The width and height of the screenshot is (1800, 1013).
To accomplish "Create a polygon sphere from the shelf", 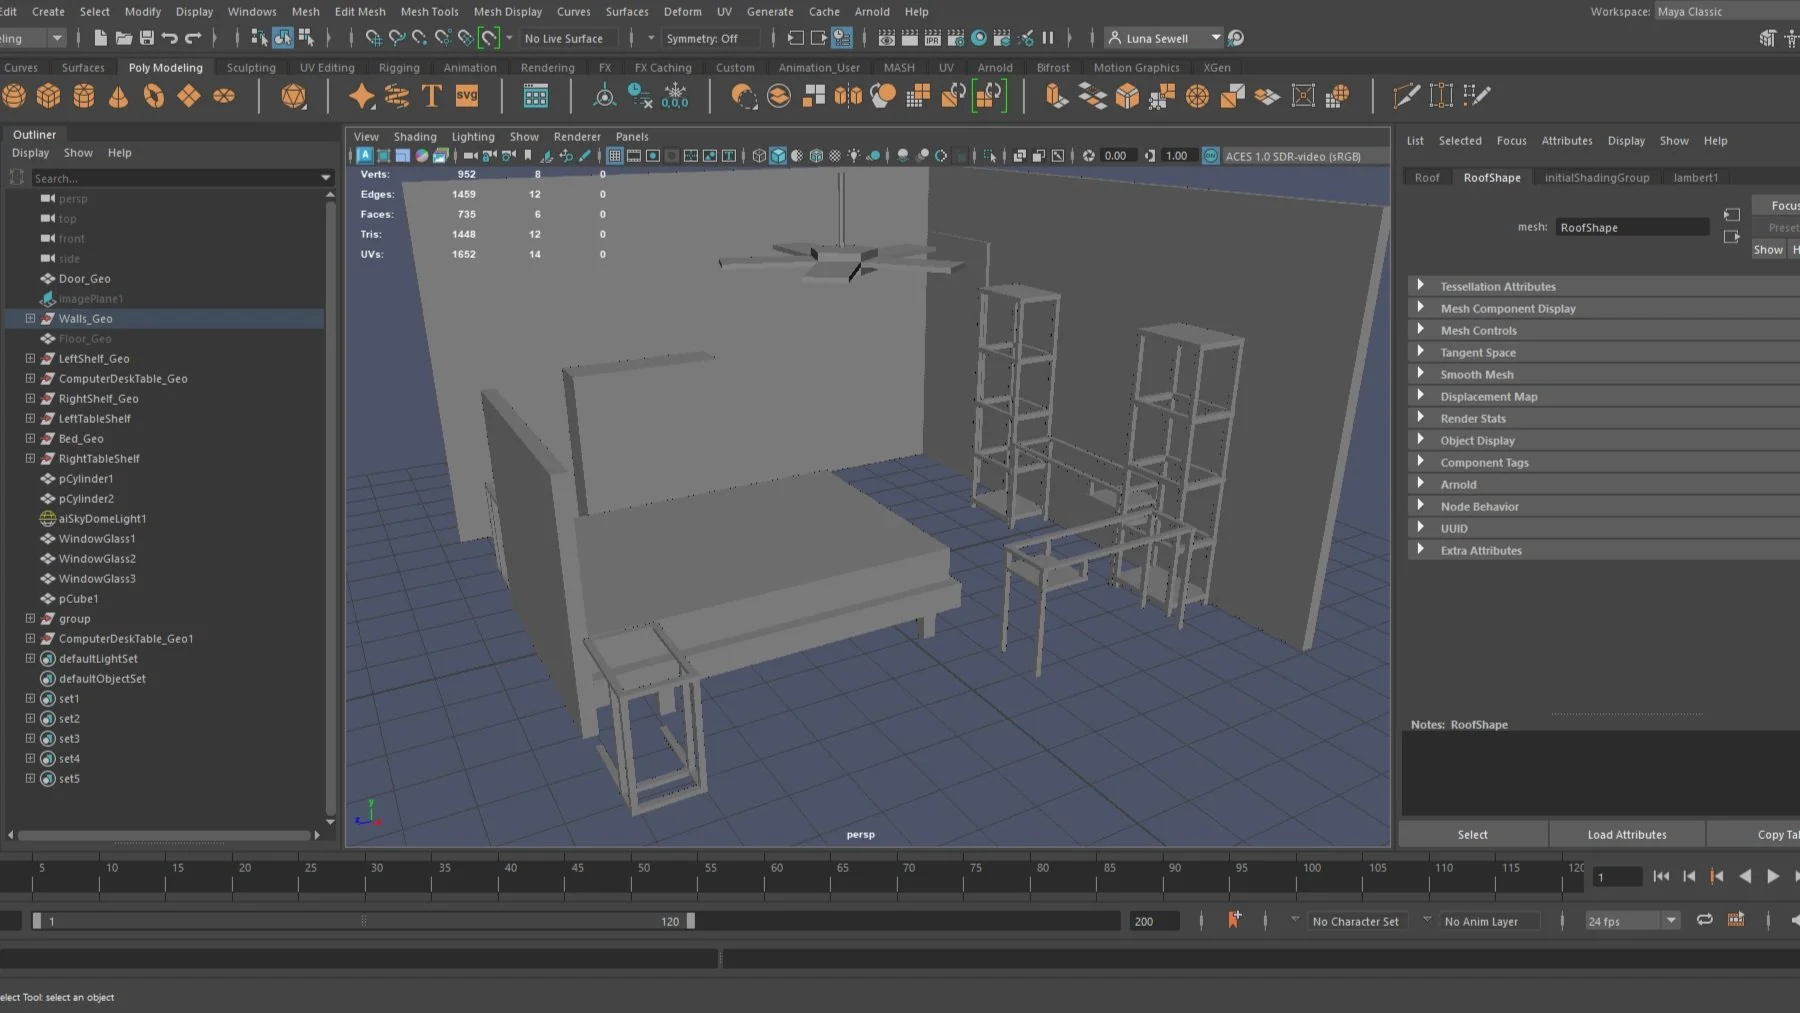I will (x=14, y=96).
